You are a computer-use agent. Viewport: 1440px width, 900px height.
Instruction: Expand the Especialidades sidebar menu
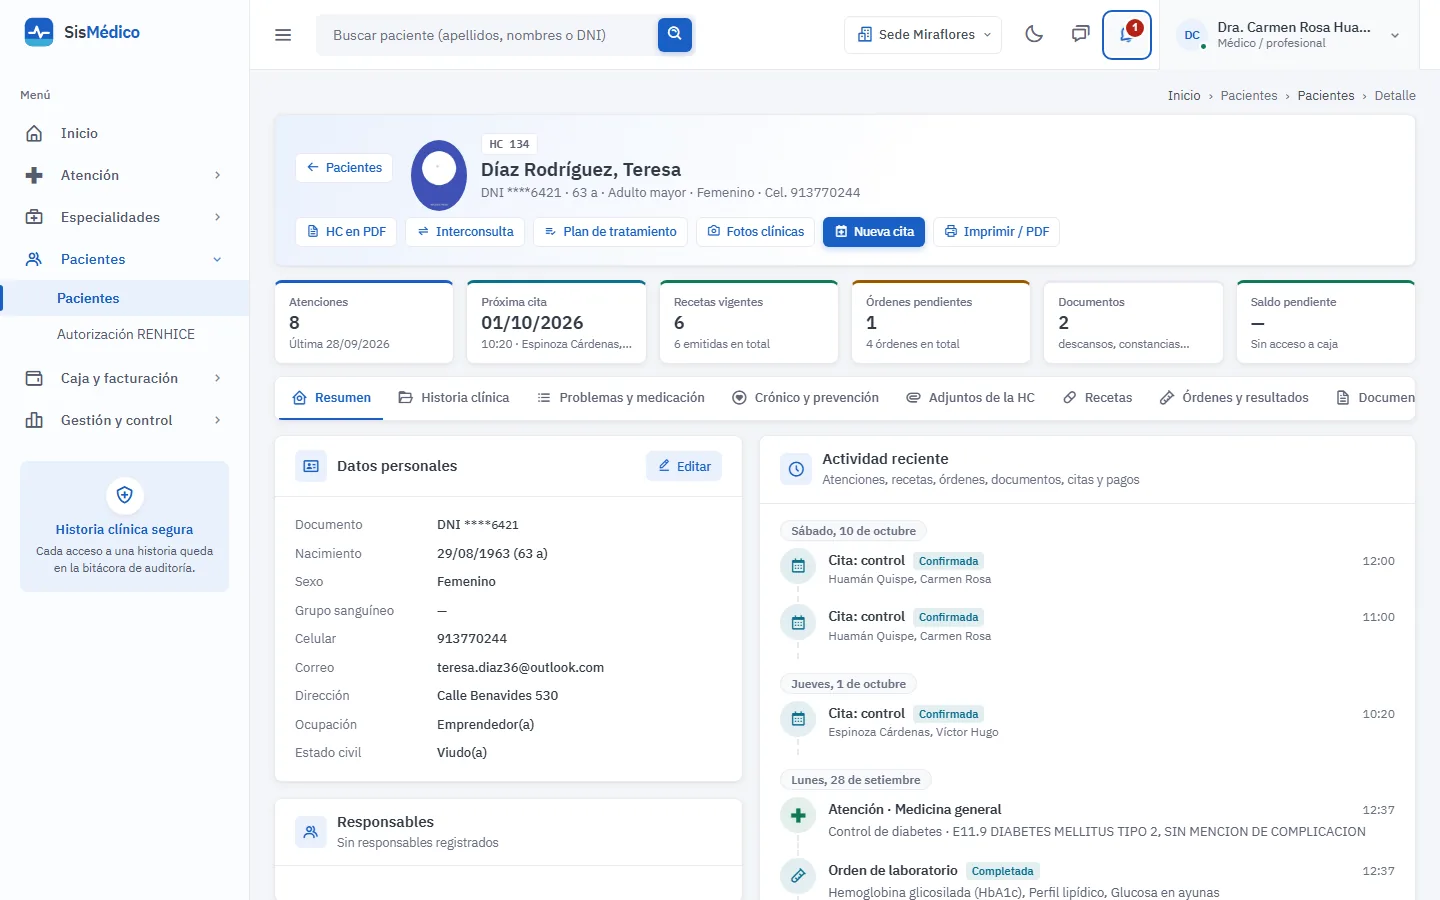coord(125,217)
